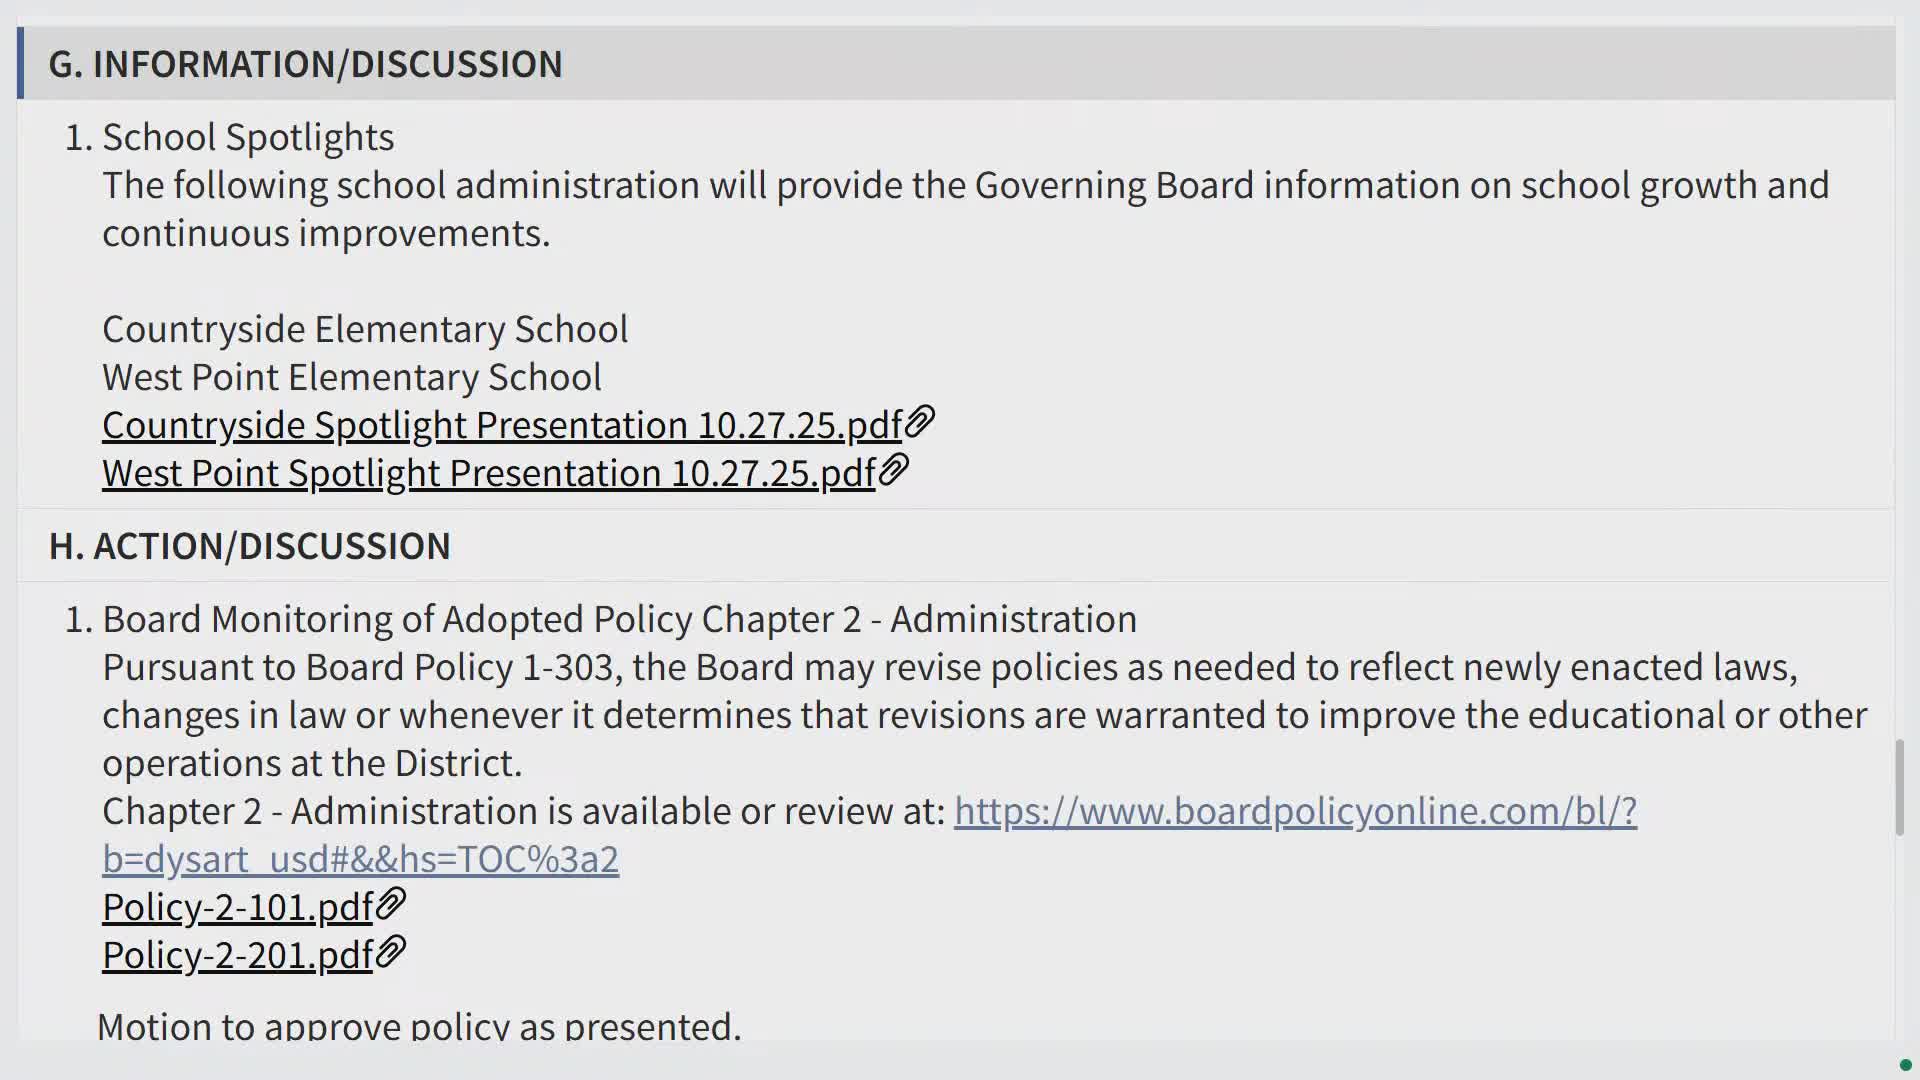Collapse the H. Action/Discussion section header

(250, 546)
